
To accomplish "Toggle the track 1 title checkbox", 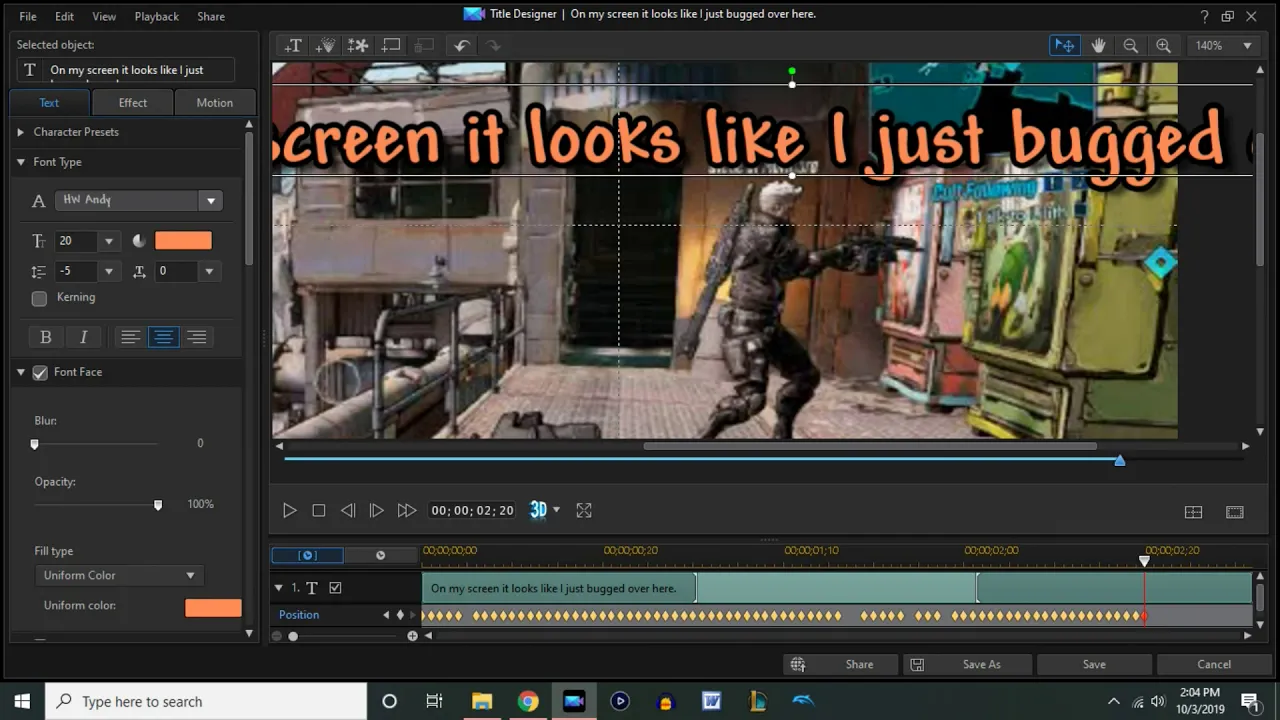I will (x=335, y=588).
